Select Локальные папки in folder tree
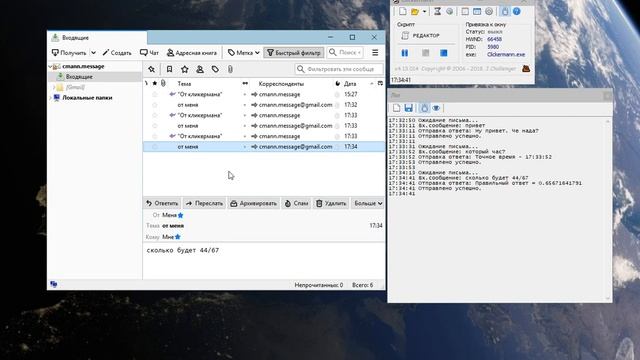This screenshot has height=360, width=640. (x=87, y=98)
